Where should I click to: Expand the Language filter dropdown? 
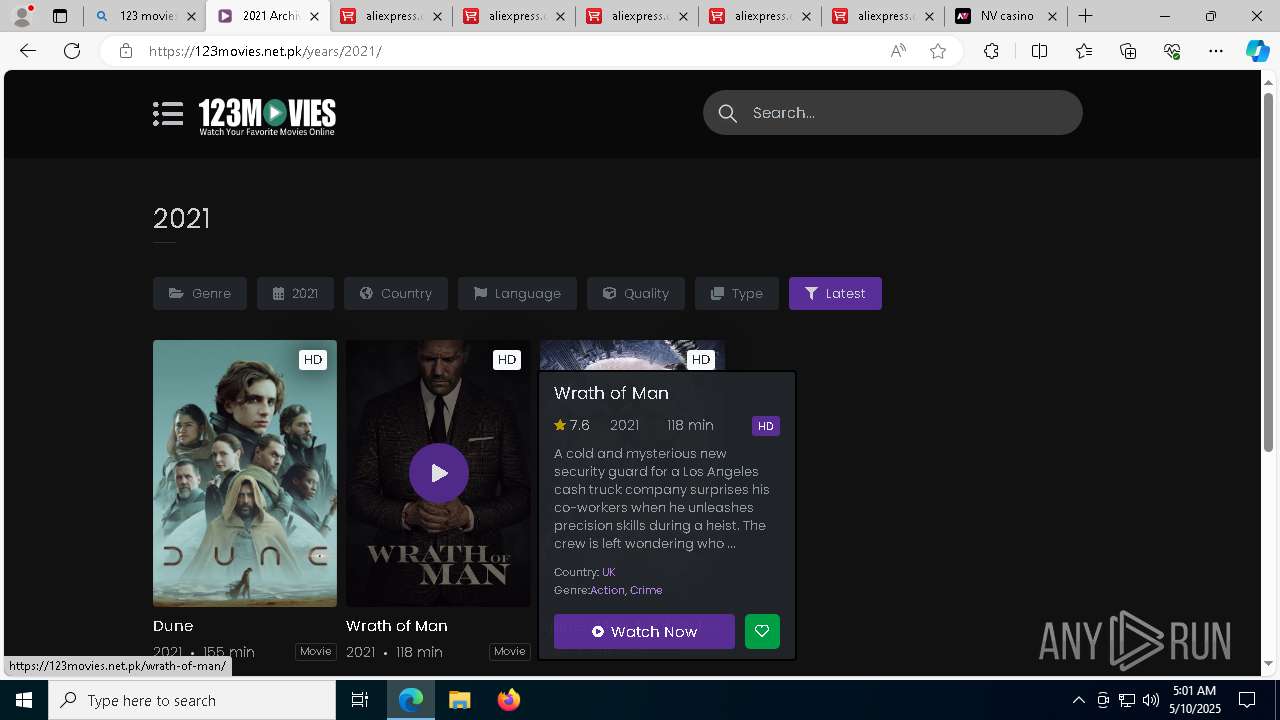coord(517,293)
